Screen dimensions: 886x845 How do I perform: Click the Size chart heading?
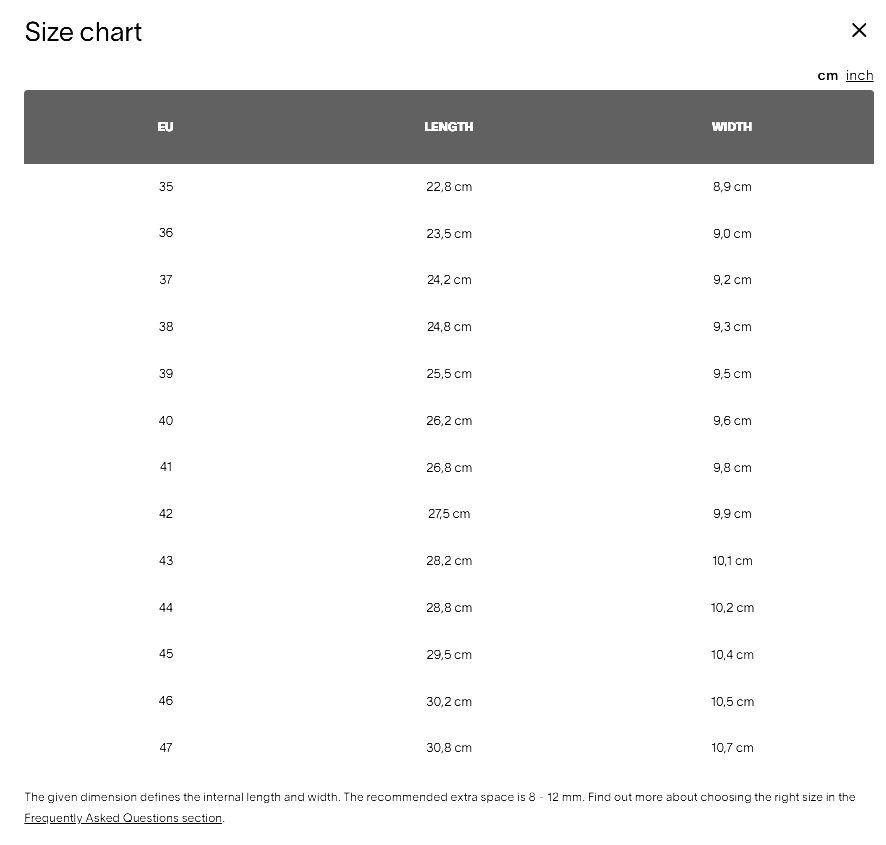pos(83,32)
